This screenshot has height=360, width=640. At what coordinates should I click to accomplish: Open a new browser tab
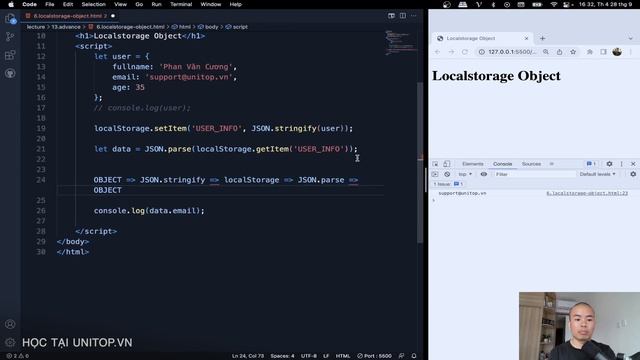coord(542,38)
